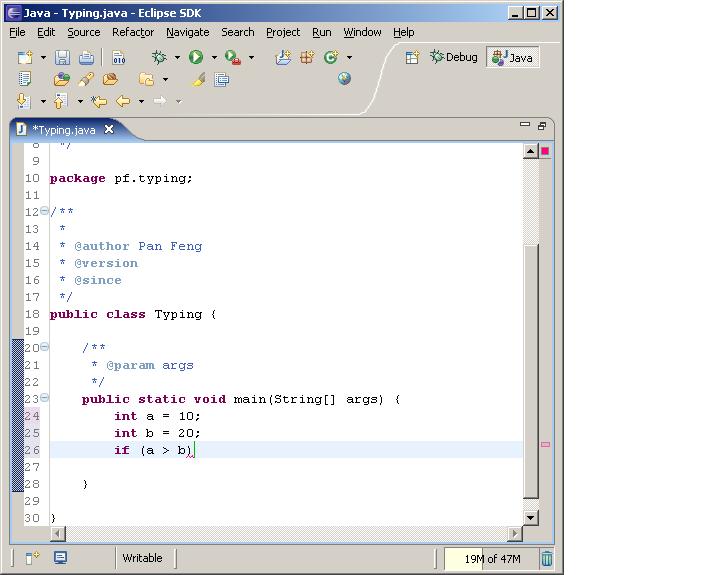Navigate Back with yellow left arrow
The image size is (711, 575).
[x=123, y=101]
